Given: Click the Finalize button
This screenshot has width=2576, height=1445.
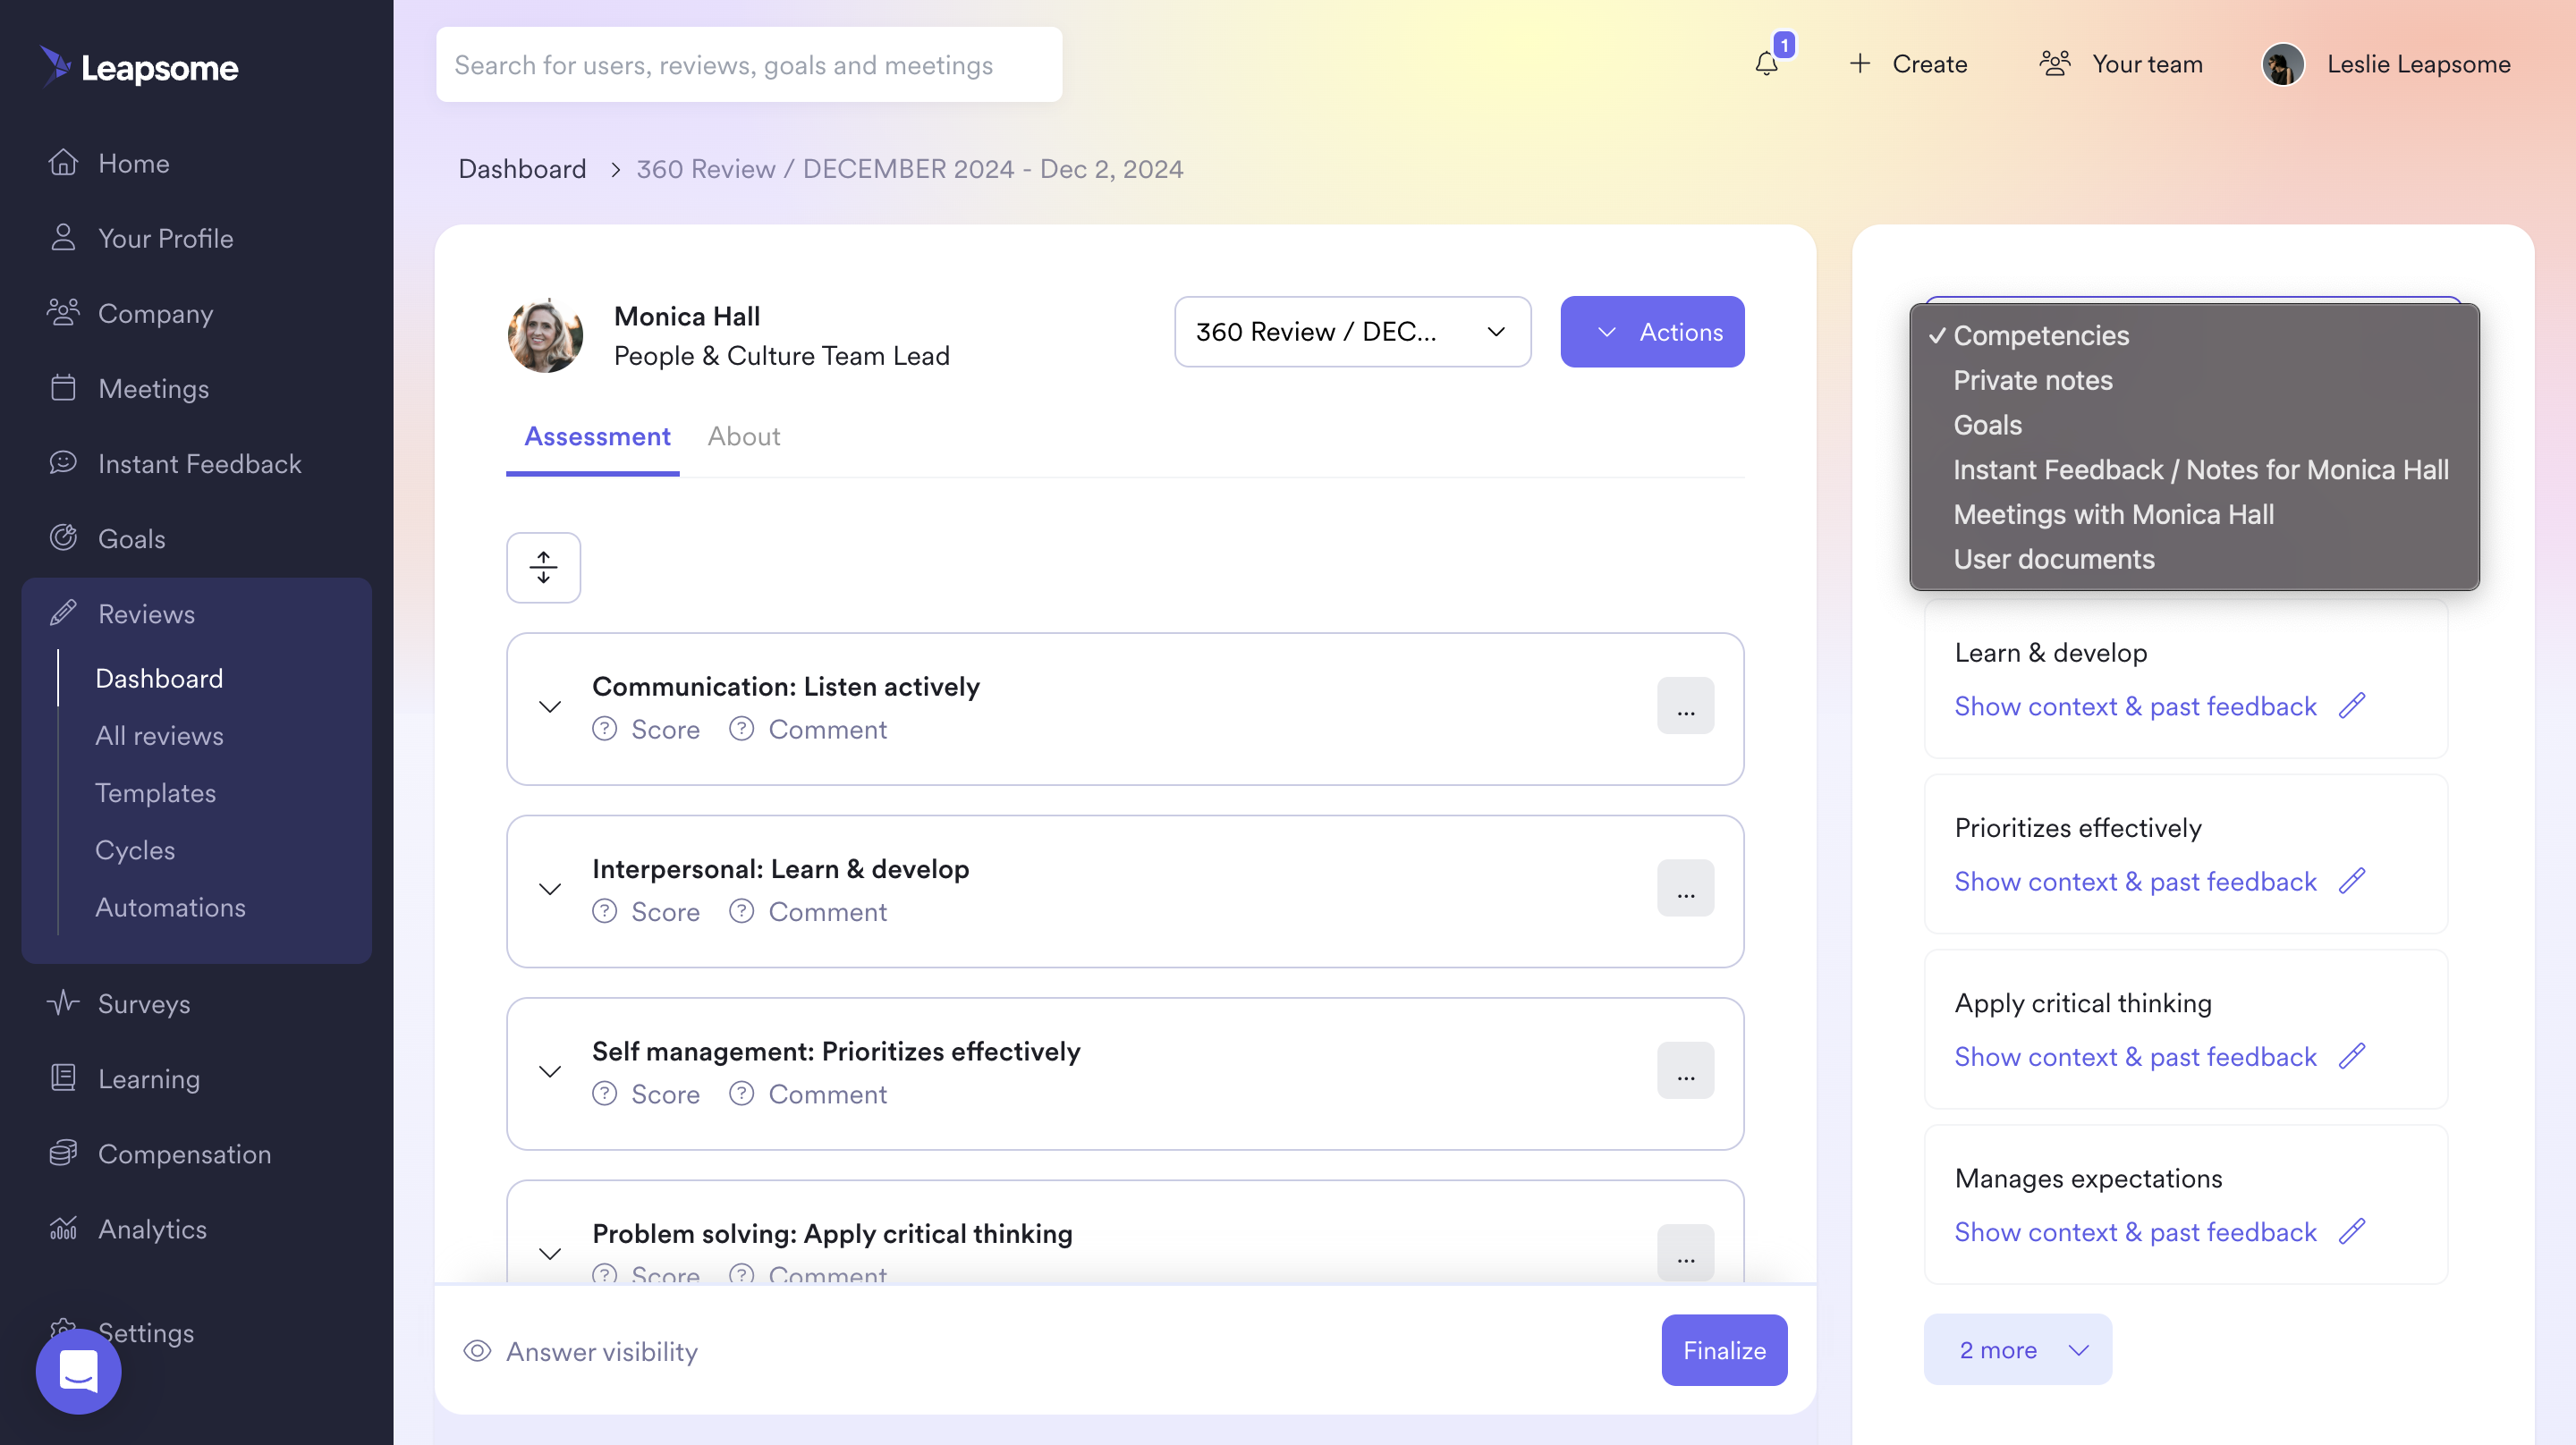Looking at the screenshot, I should [1725, 1350].
